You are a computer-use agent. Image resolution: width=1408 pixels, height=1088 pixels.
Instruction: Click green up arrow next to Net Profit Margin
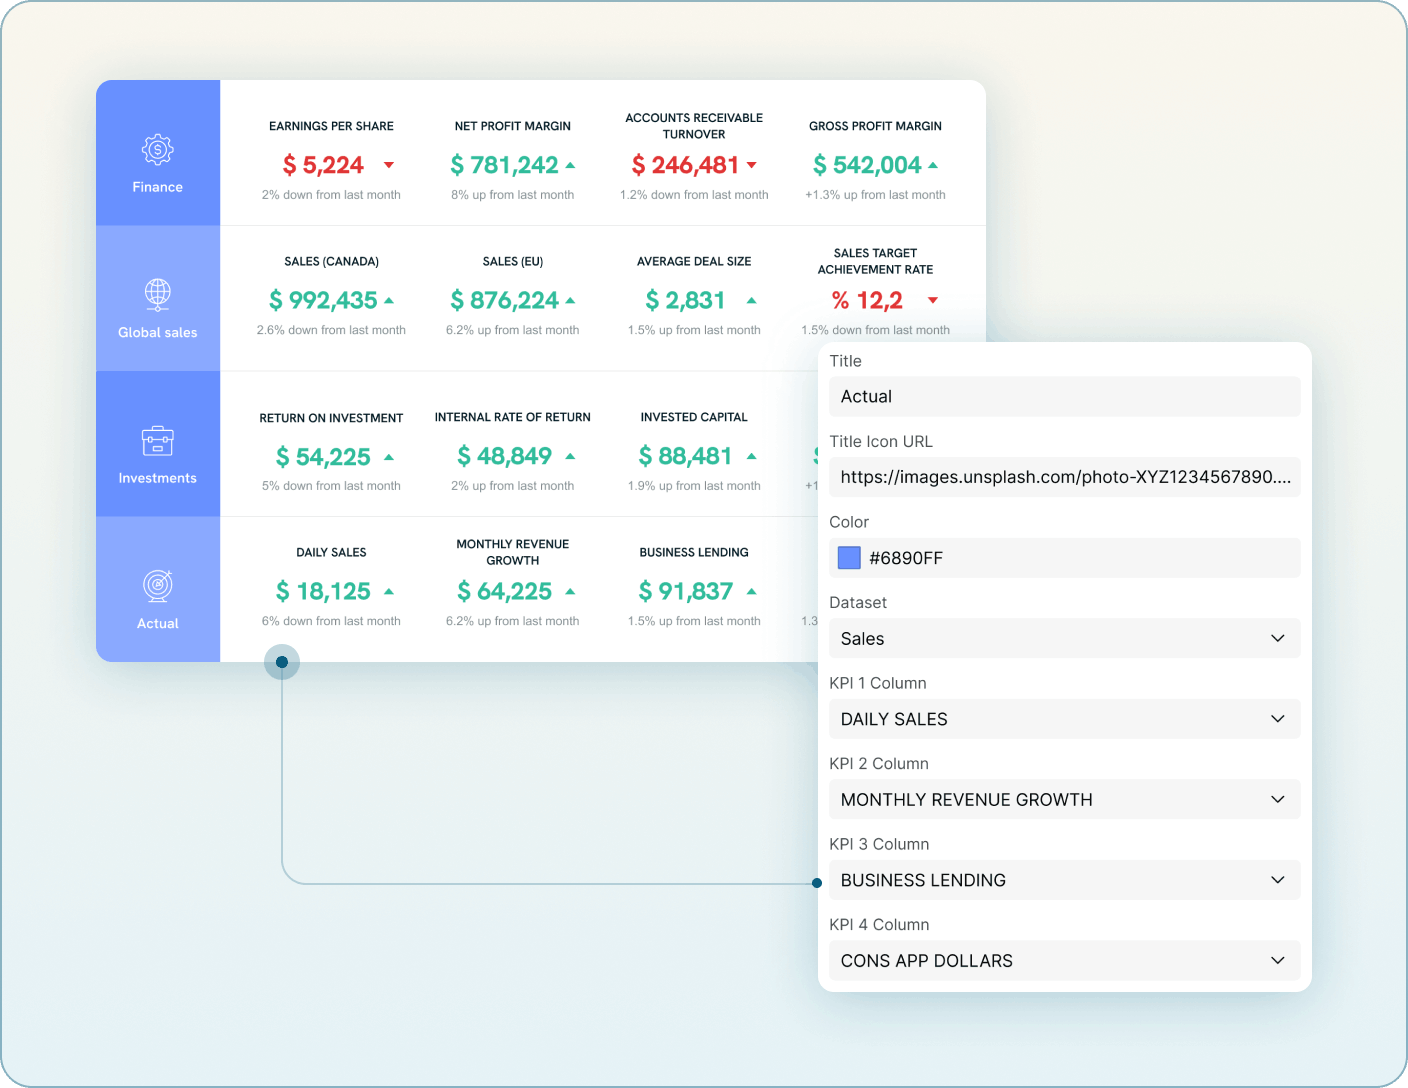[569, 163]
